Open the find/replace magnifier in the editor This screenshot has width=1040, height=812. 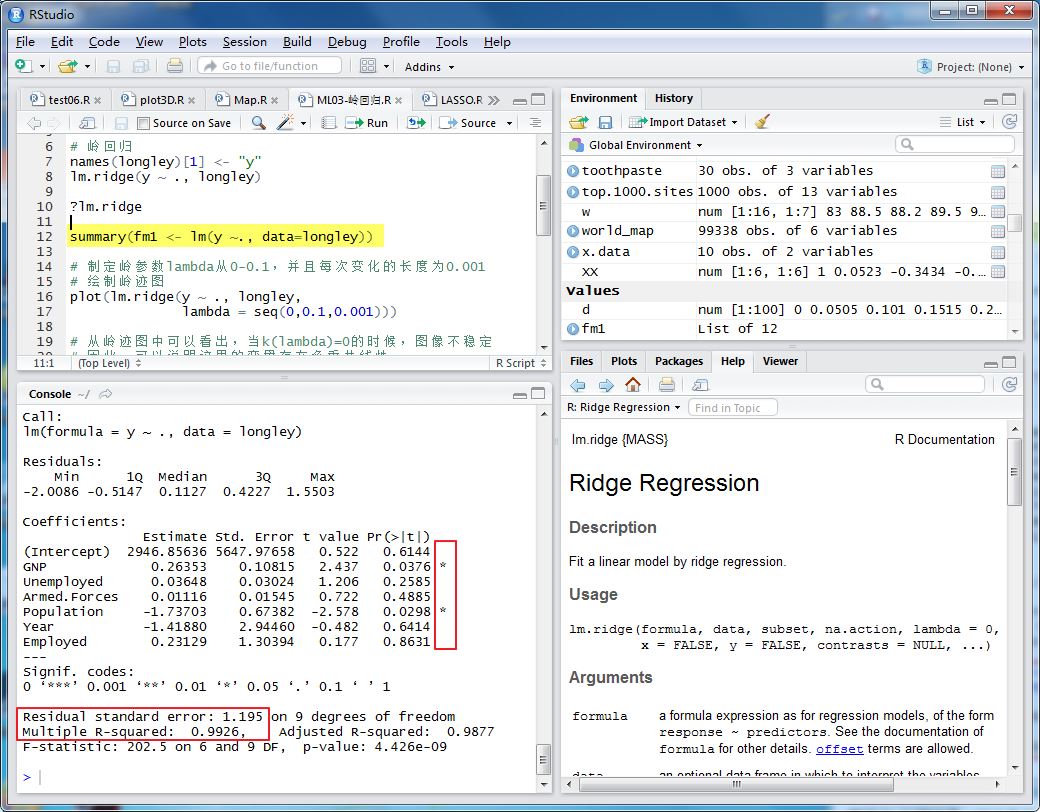pyautogui.click(x=258, y=123)
